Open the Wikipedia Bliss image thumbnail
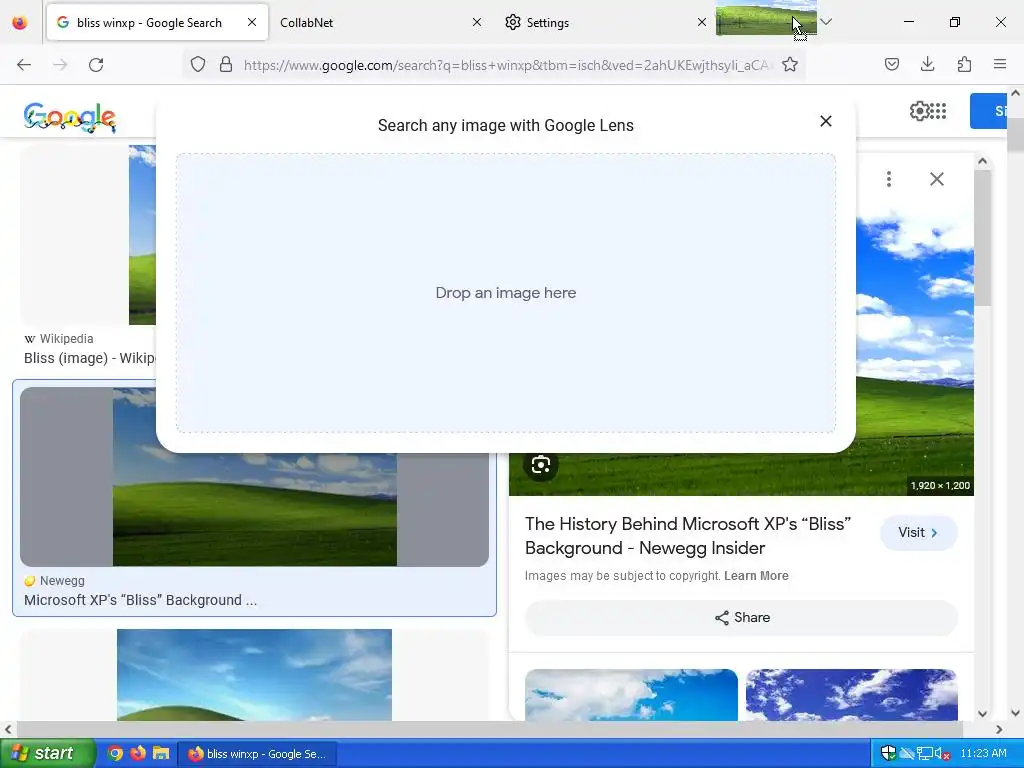 coord(88,235)
